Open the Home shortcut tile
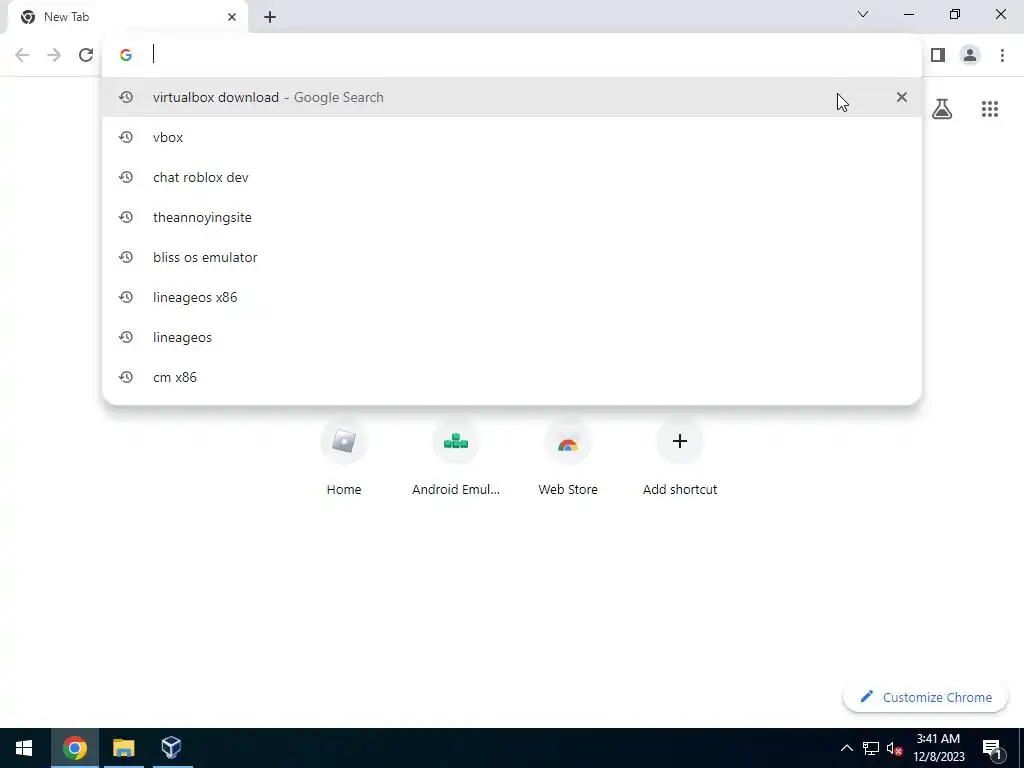This screenshot has width=1024, height=768. coord(344,457)
